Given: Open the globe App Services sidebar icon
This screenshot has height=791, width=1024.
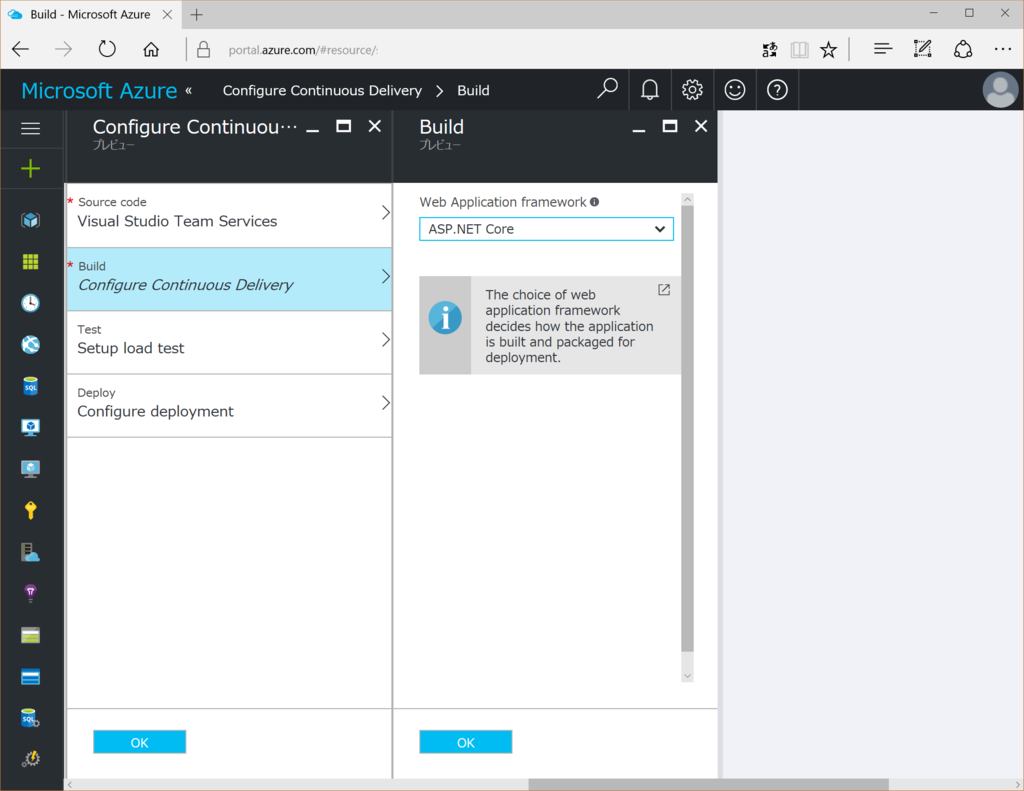Looking at the screenshot, I should coord(30,344).
